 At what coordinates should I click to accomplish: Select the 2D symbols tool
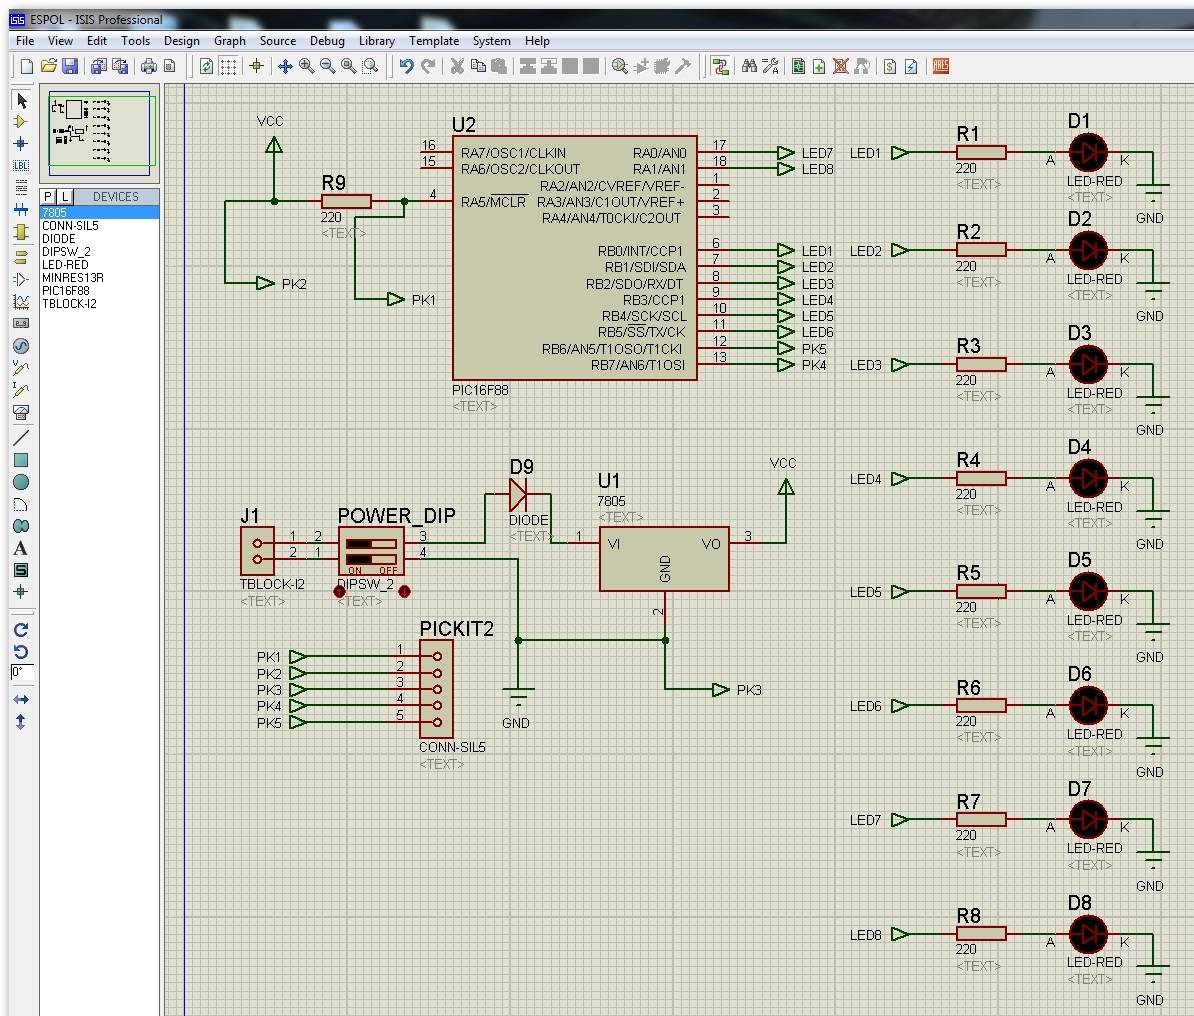21,570
